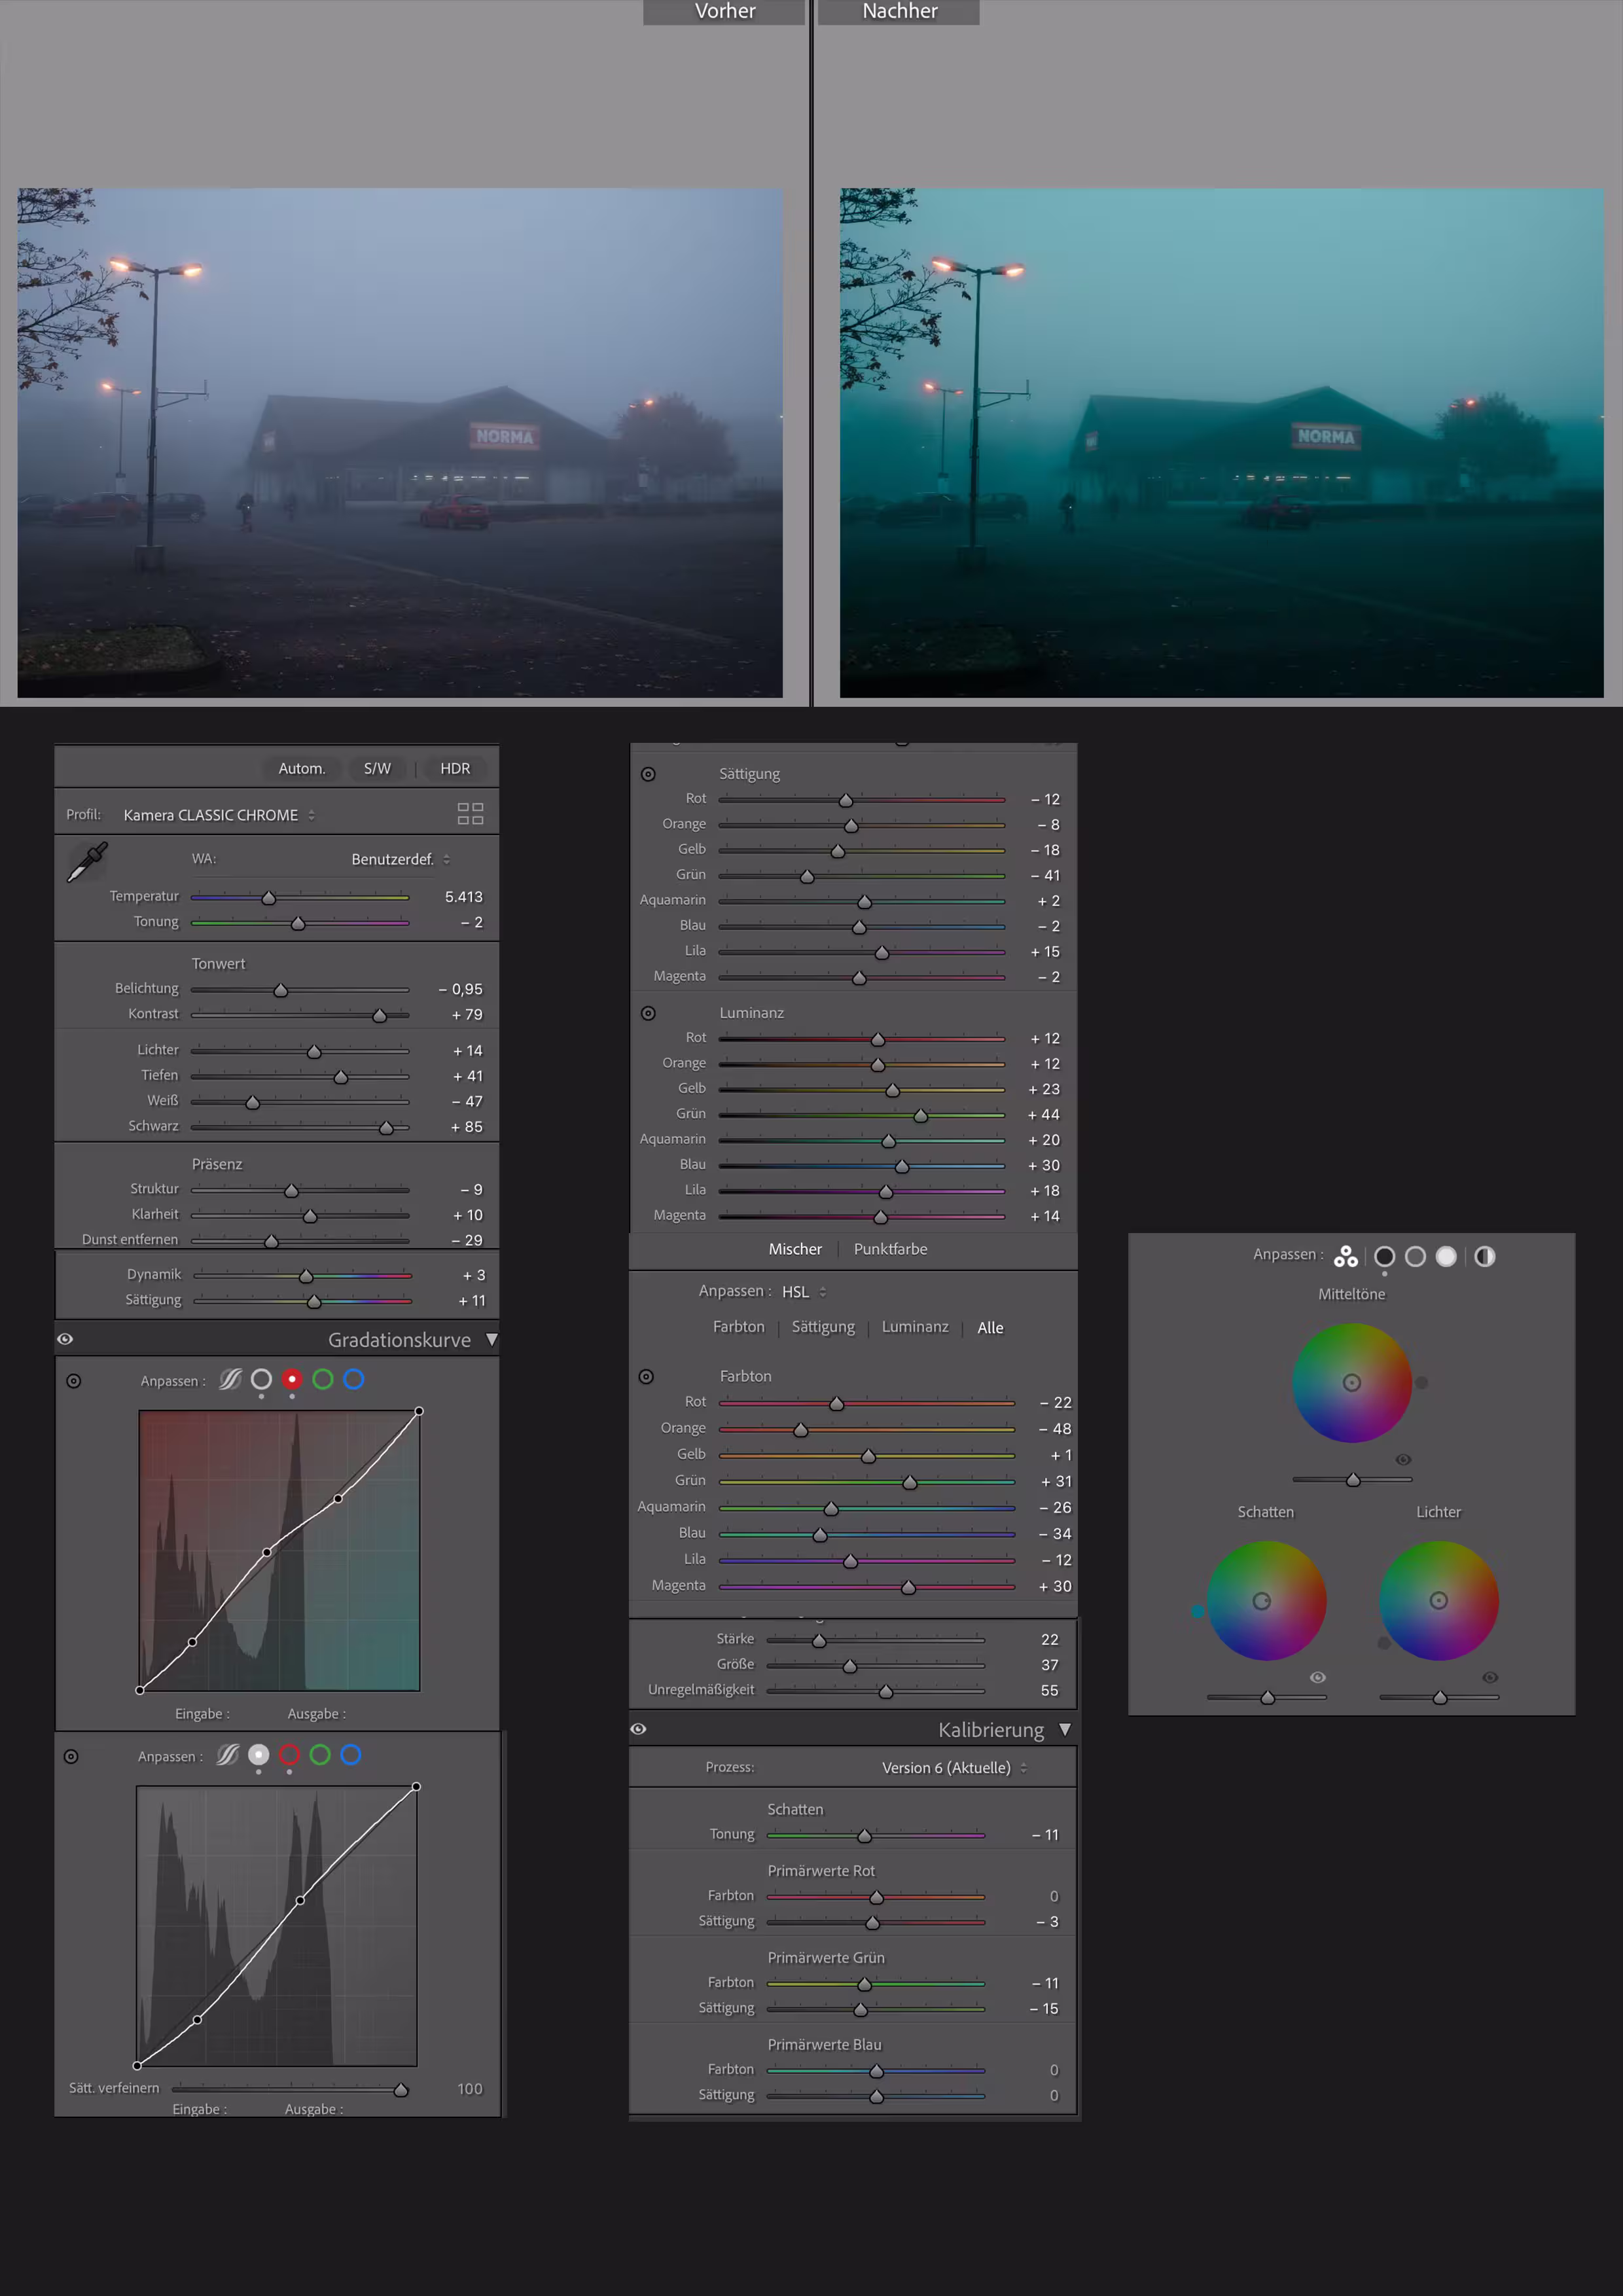Collapse the Gradationskurve panel triangle
The image size is (1623, 2296).
[x=491, y=1340]
